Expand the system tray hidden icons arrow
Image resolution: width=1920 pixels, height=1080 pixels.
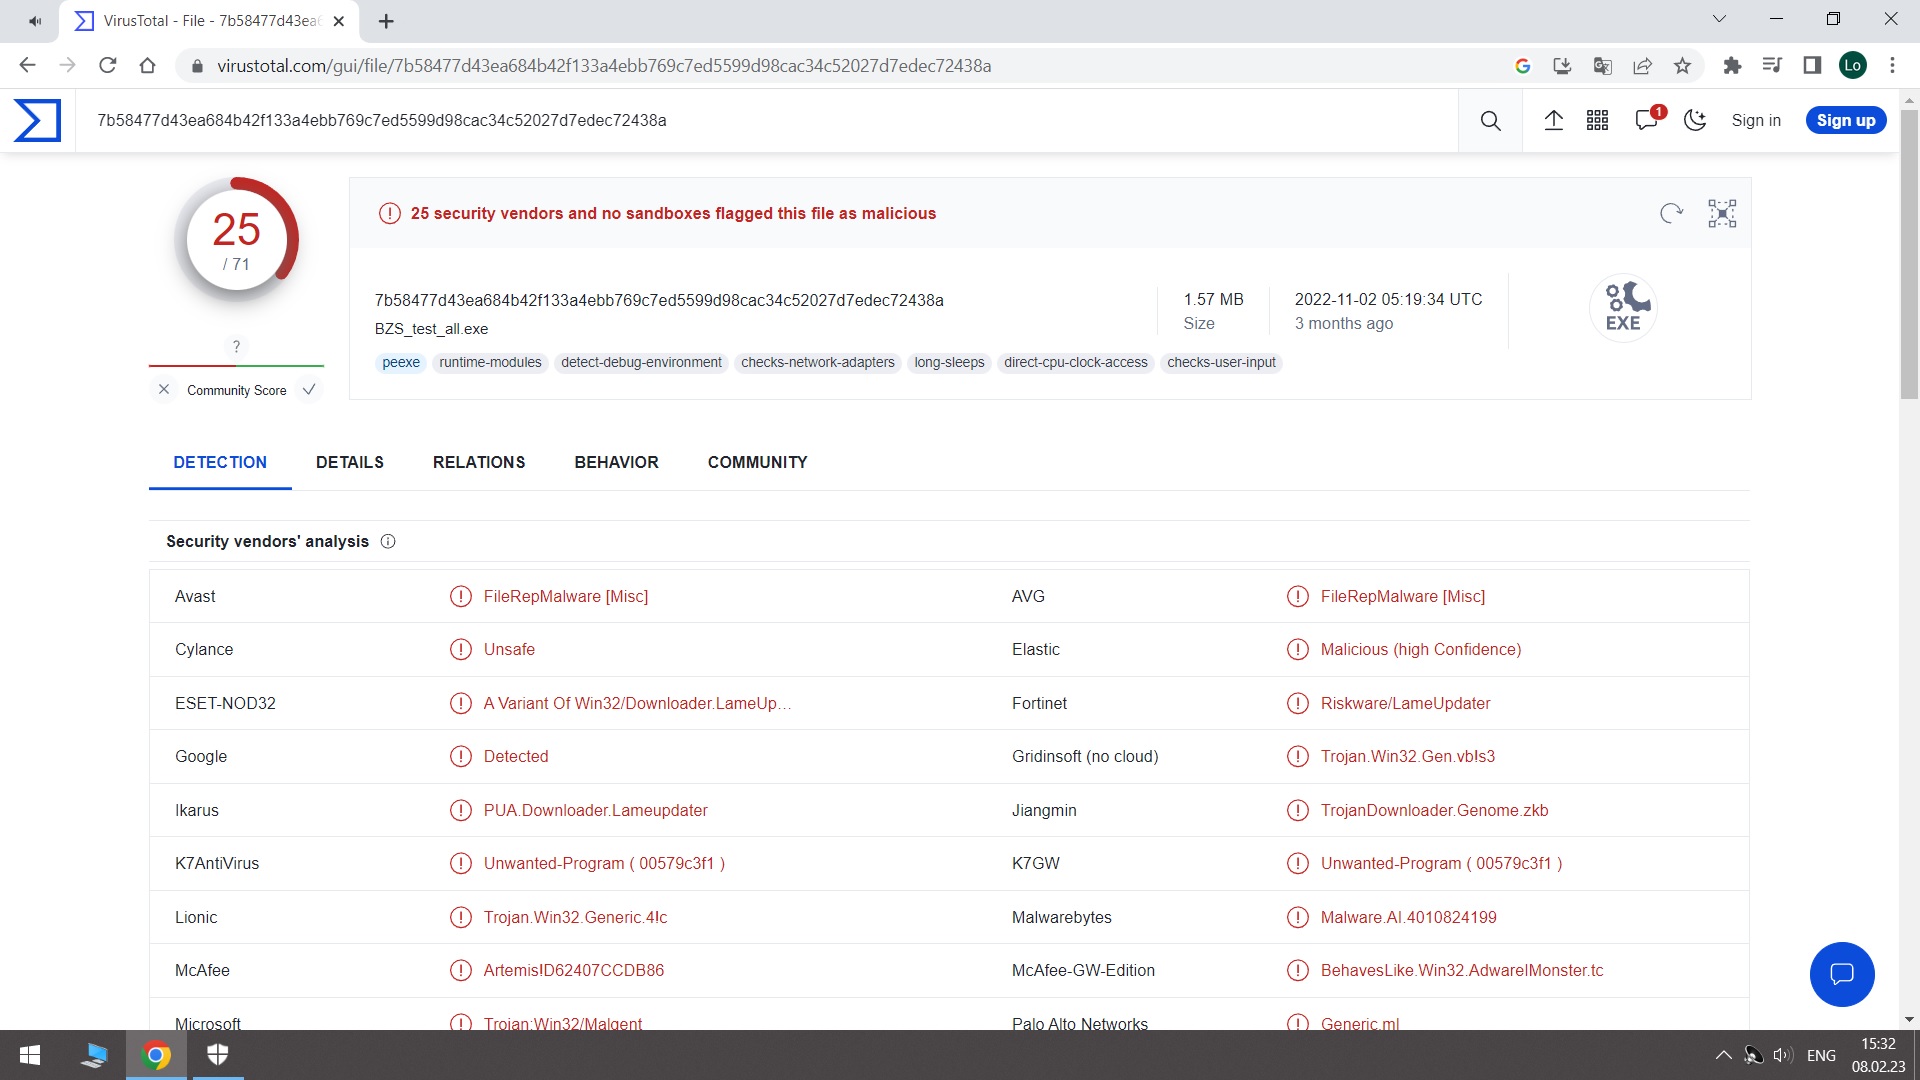tap(1723, 1055)
